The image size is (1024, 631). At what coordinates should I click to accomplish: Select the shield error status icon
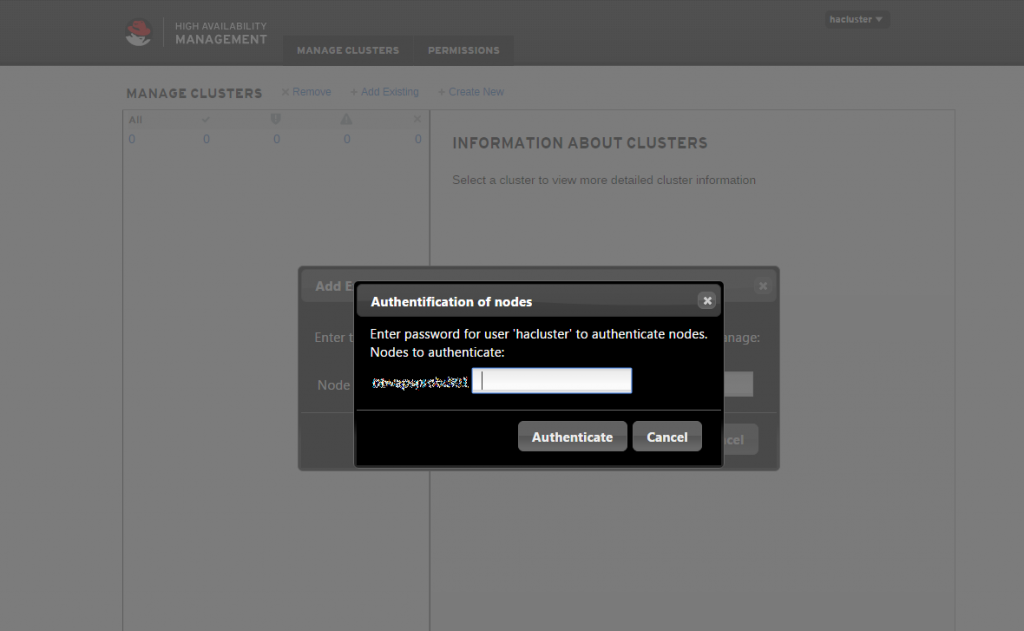point(276,119)
